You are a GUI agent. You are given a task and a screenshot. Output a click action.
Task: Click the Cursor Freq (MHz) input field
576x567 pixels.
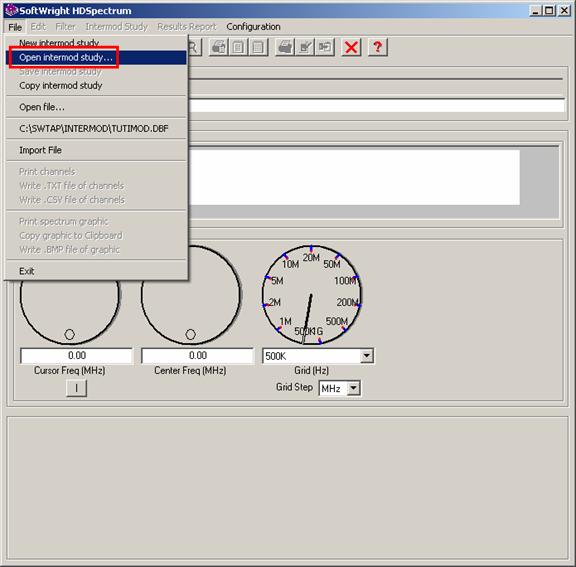click(76, 355)
